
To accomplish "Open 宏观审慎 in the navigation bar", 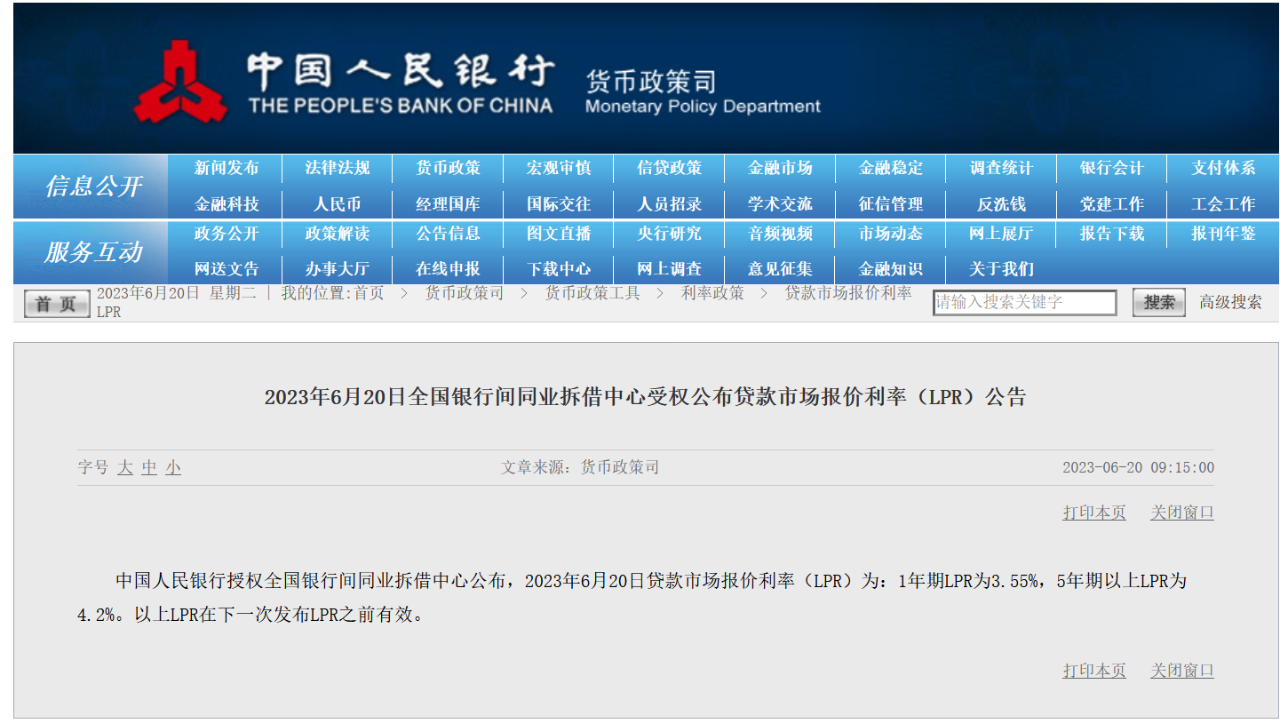I will point(559,168).
